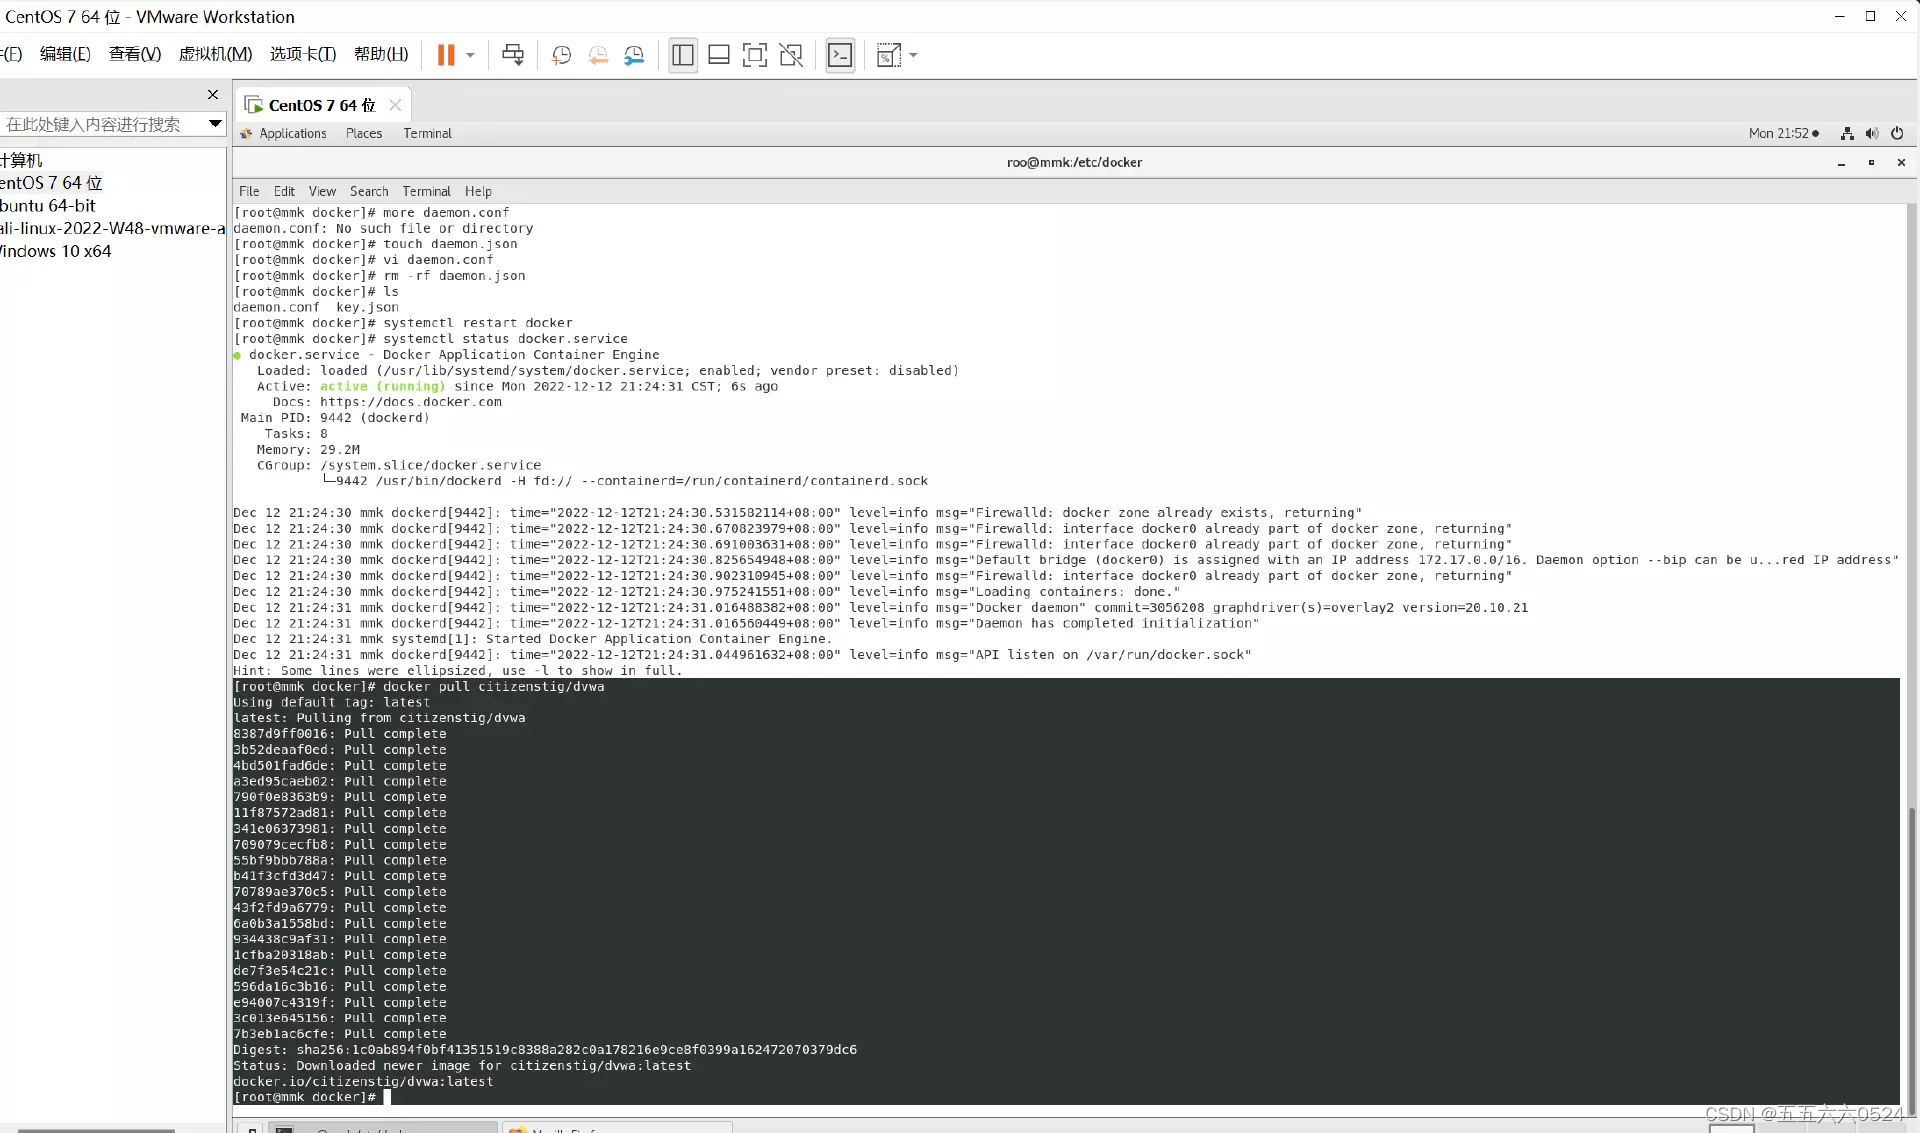Open the 帮助(H) menu

381,54
